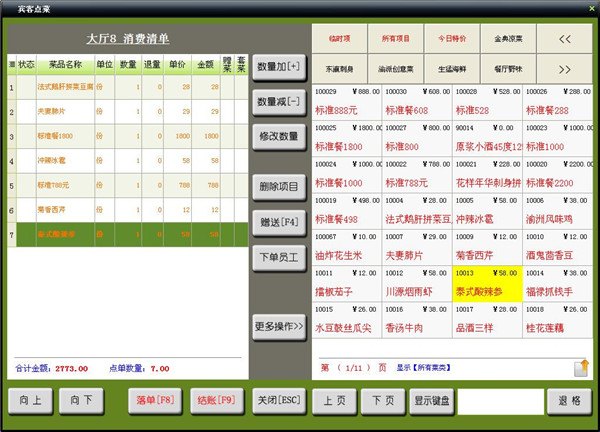Select the 原浆小酒45度 dish tile
The width and height of the screenshot is (600, 432).
[487, 139]
